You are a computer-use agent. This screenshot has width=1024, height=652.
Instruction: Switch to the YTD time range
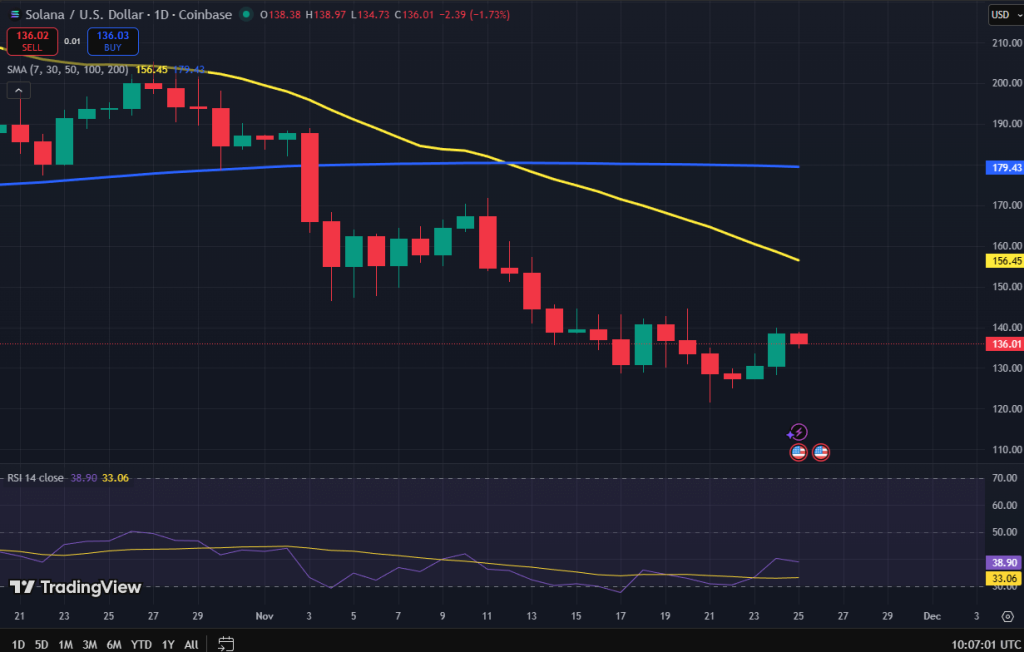point(141,644)
